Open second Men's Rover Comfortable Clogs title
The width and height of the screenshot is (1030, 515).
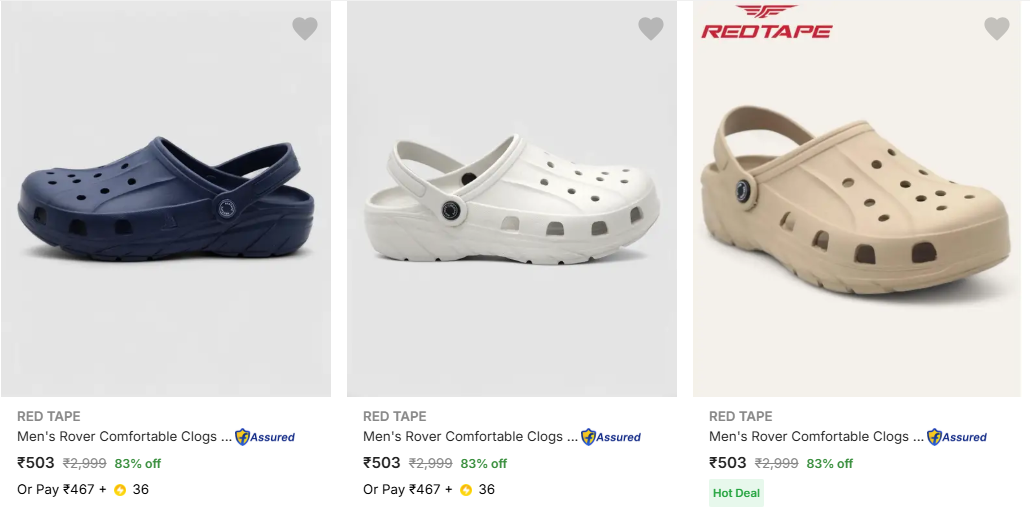pyautogui.click(x=470, y=437)
